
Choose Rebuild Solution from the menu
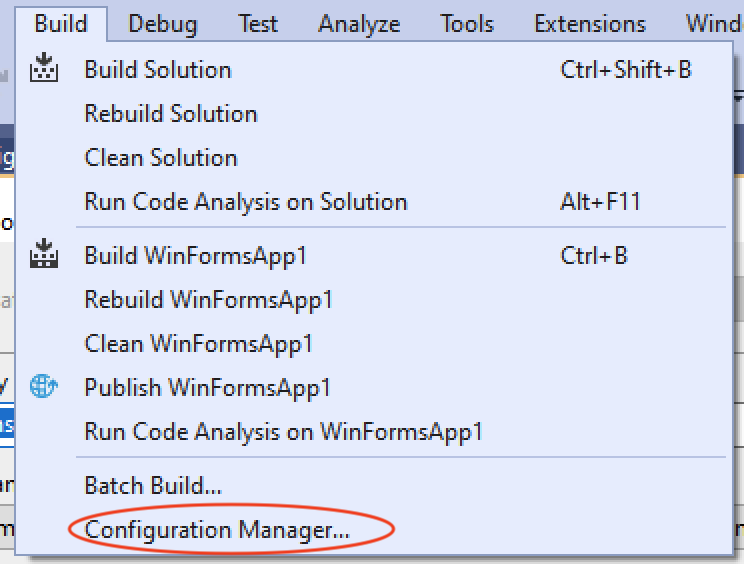pos(171,113)
